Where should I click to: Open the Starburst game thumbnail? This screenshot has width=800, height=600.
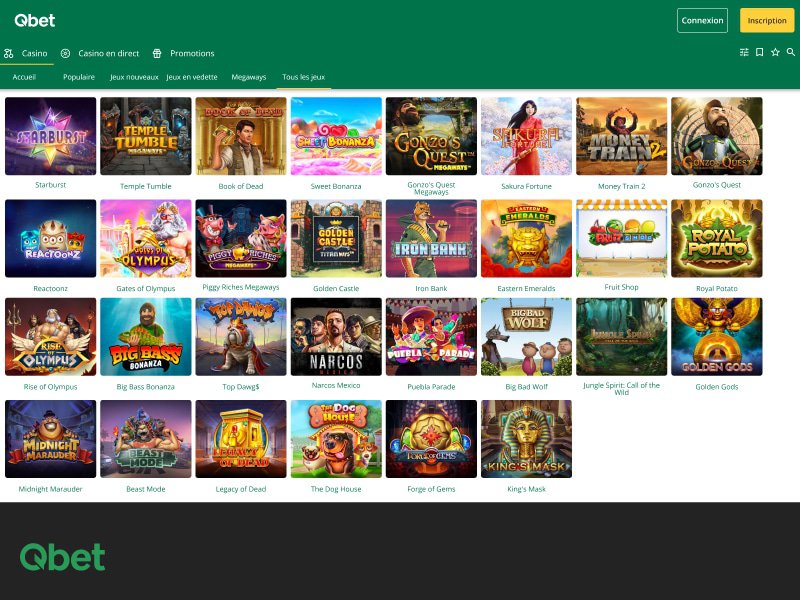[51, 136]
